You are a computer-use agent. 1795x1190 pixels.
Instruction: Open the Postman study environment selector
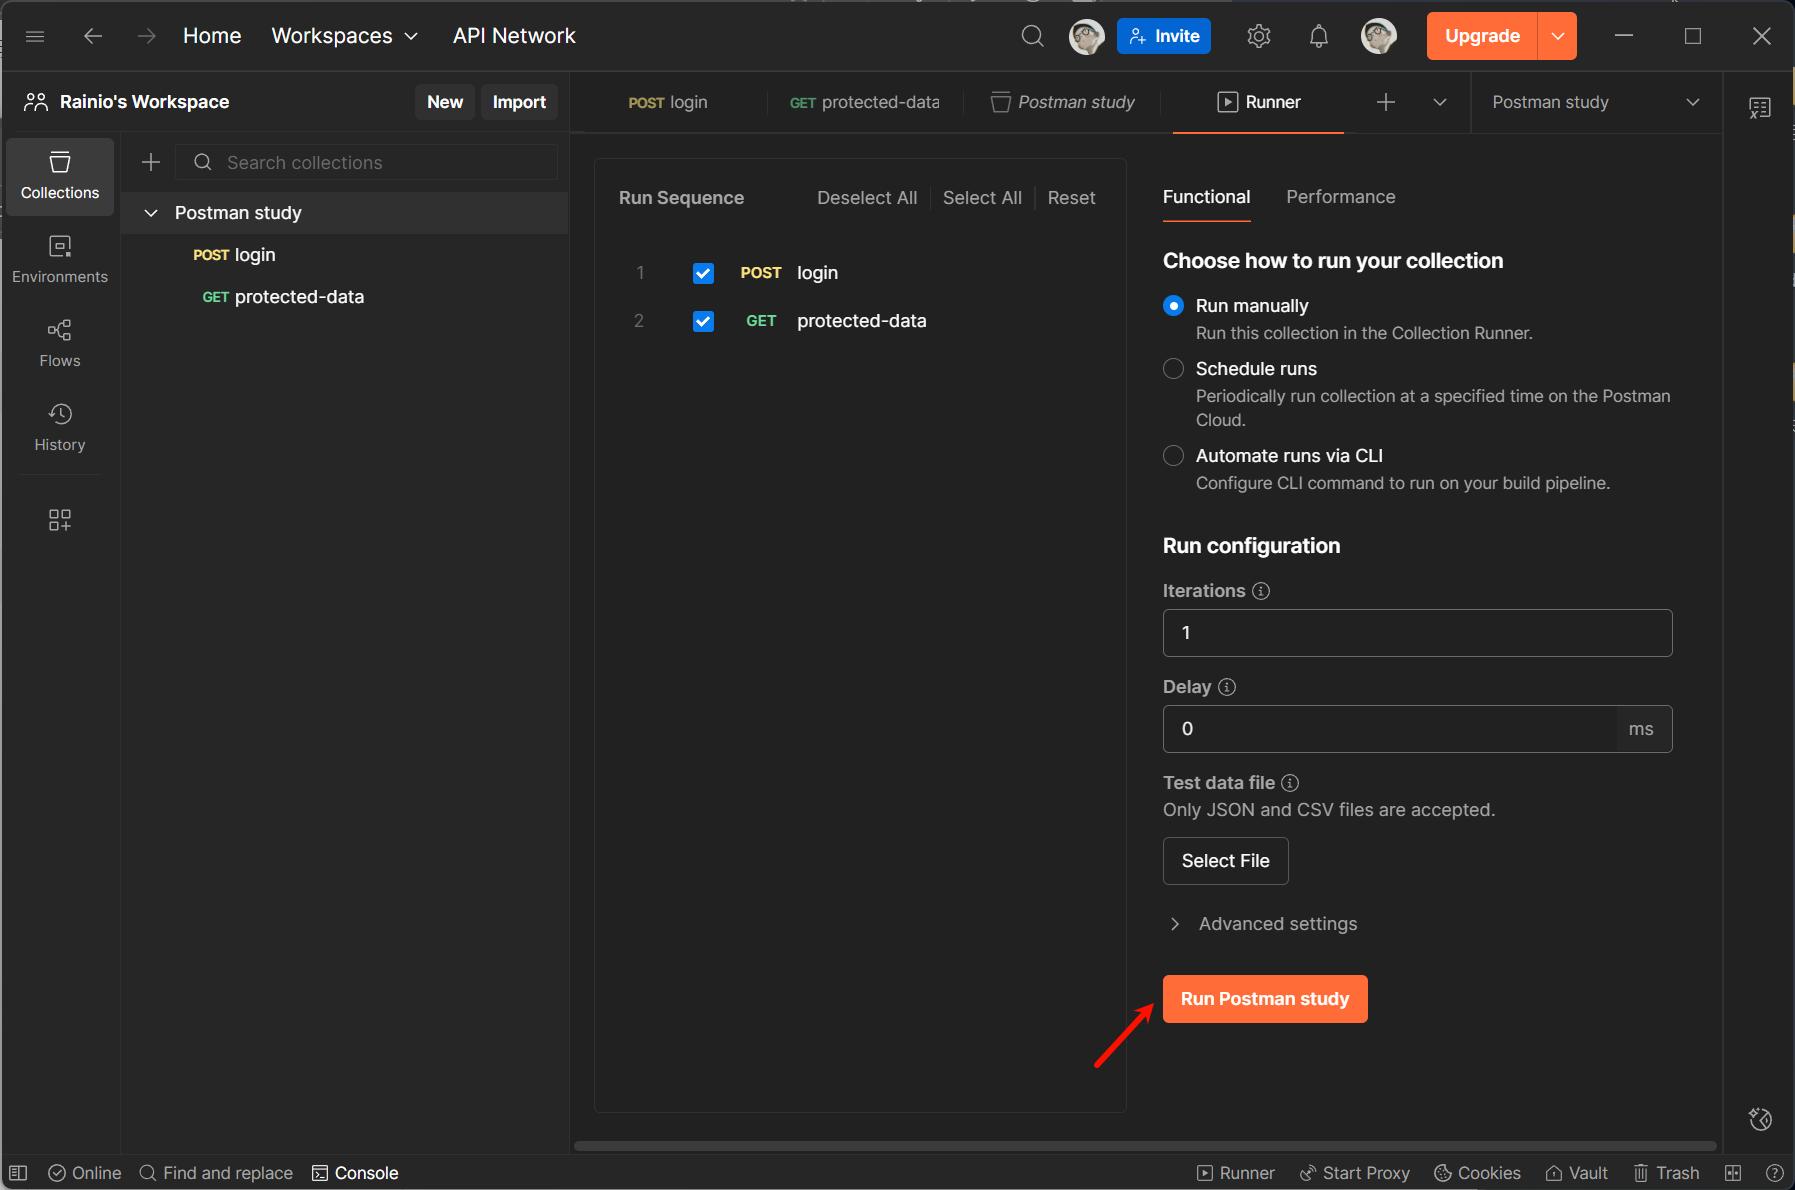(x=1596, y=102)
